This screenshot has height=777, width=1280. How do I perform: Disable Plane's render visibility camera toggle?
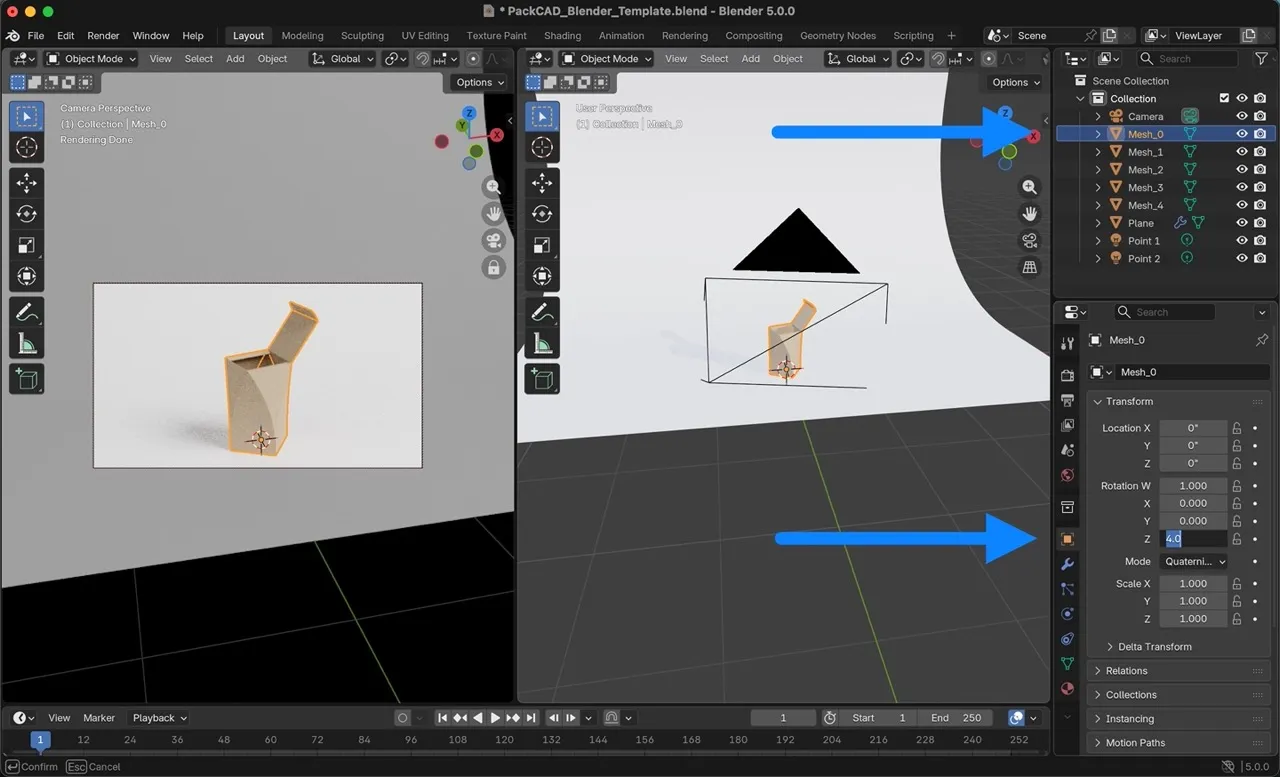pos(1258,222)
